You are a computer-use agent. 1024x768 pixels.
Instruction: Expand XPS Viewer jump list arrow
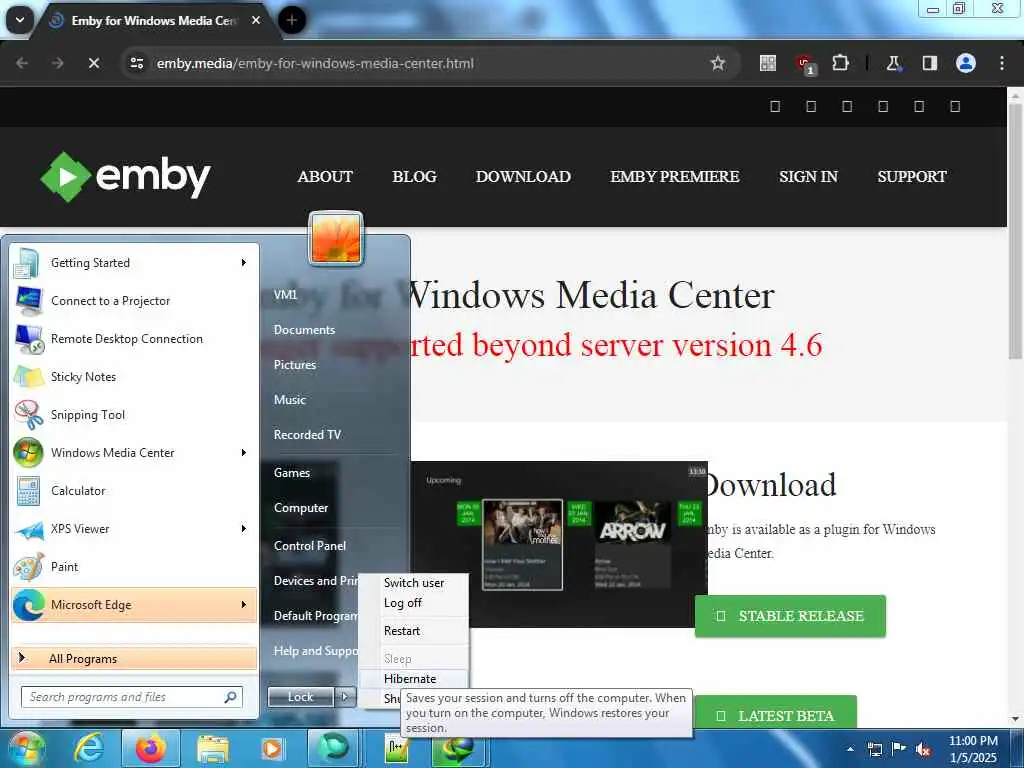coord(244,528)
